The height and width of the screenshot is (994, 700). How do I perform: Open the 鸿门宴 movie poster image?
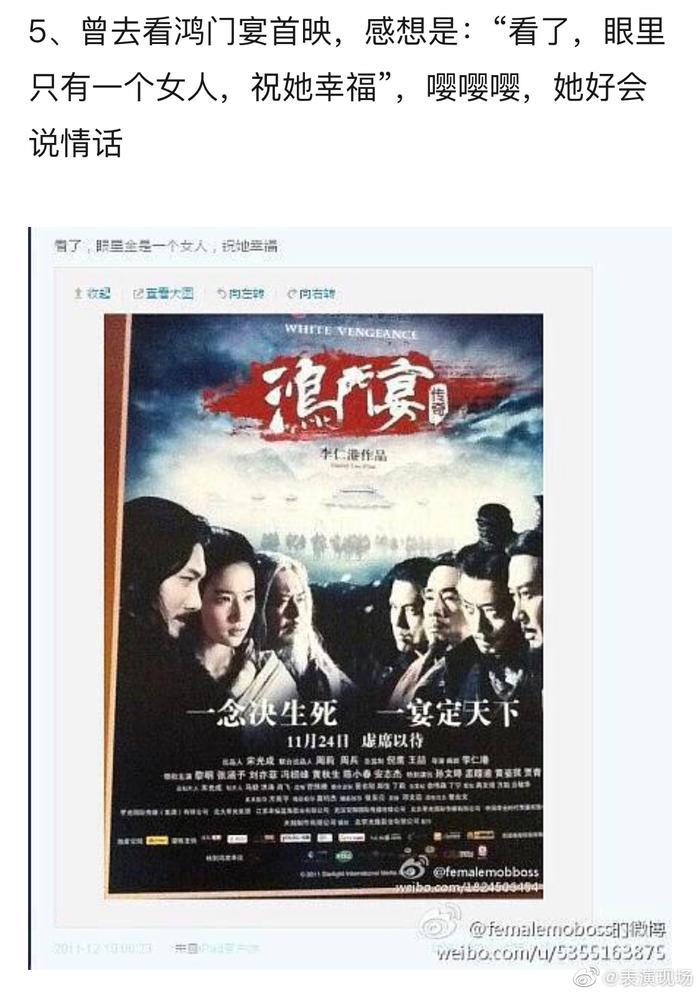(323, 604)
